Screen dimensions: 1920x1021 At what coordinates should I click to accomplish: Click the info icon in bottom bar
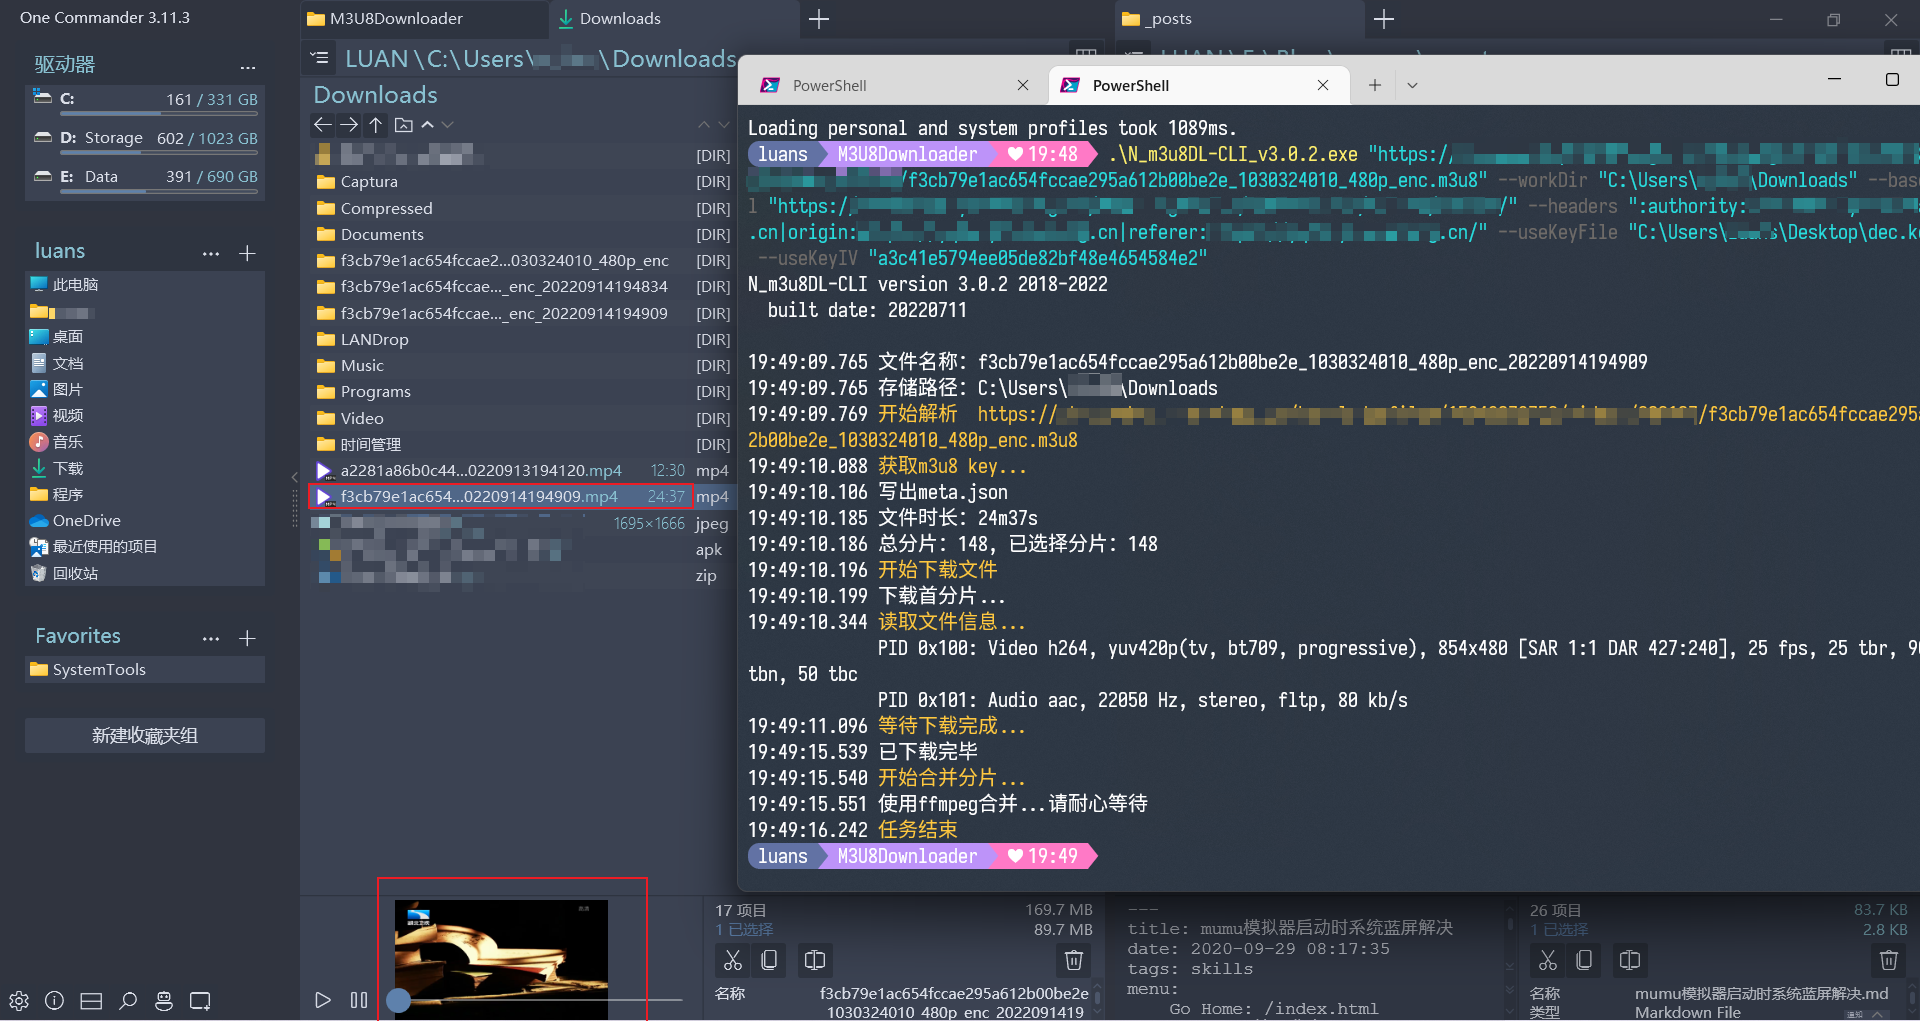tap(55, 1000)
